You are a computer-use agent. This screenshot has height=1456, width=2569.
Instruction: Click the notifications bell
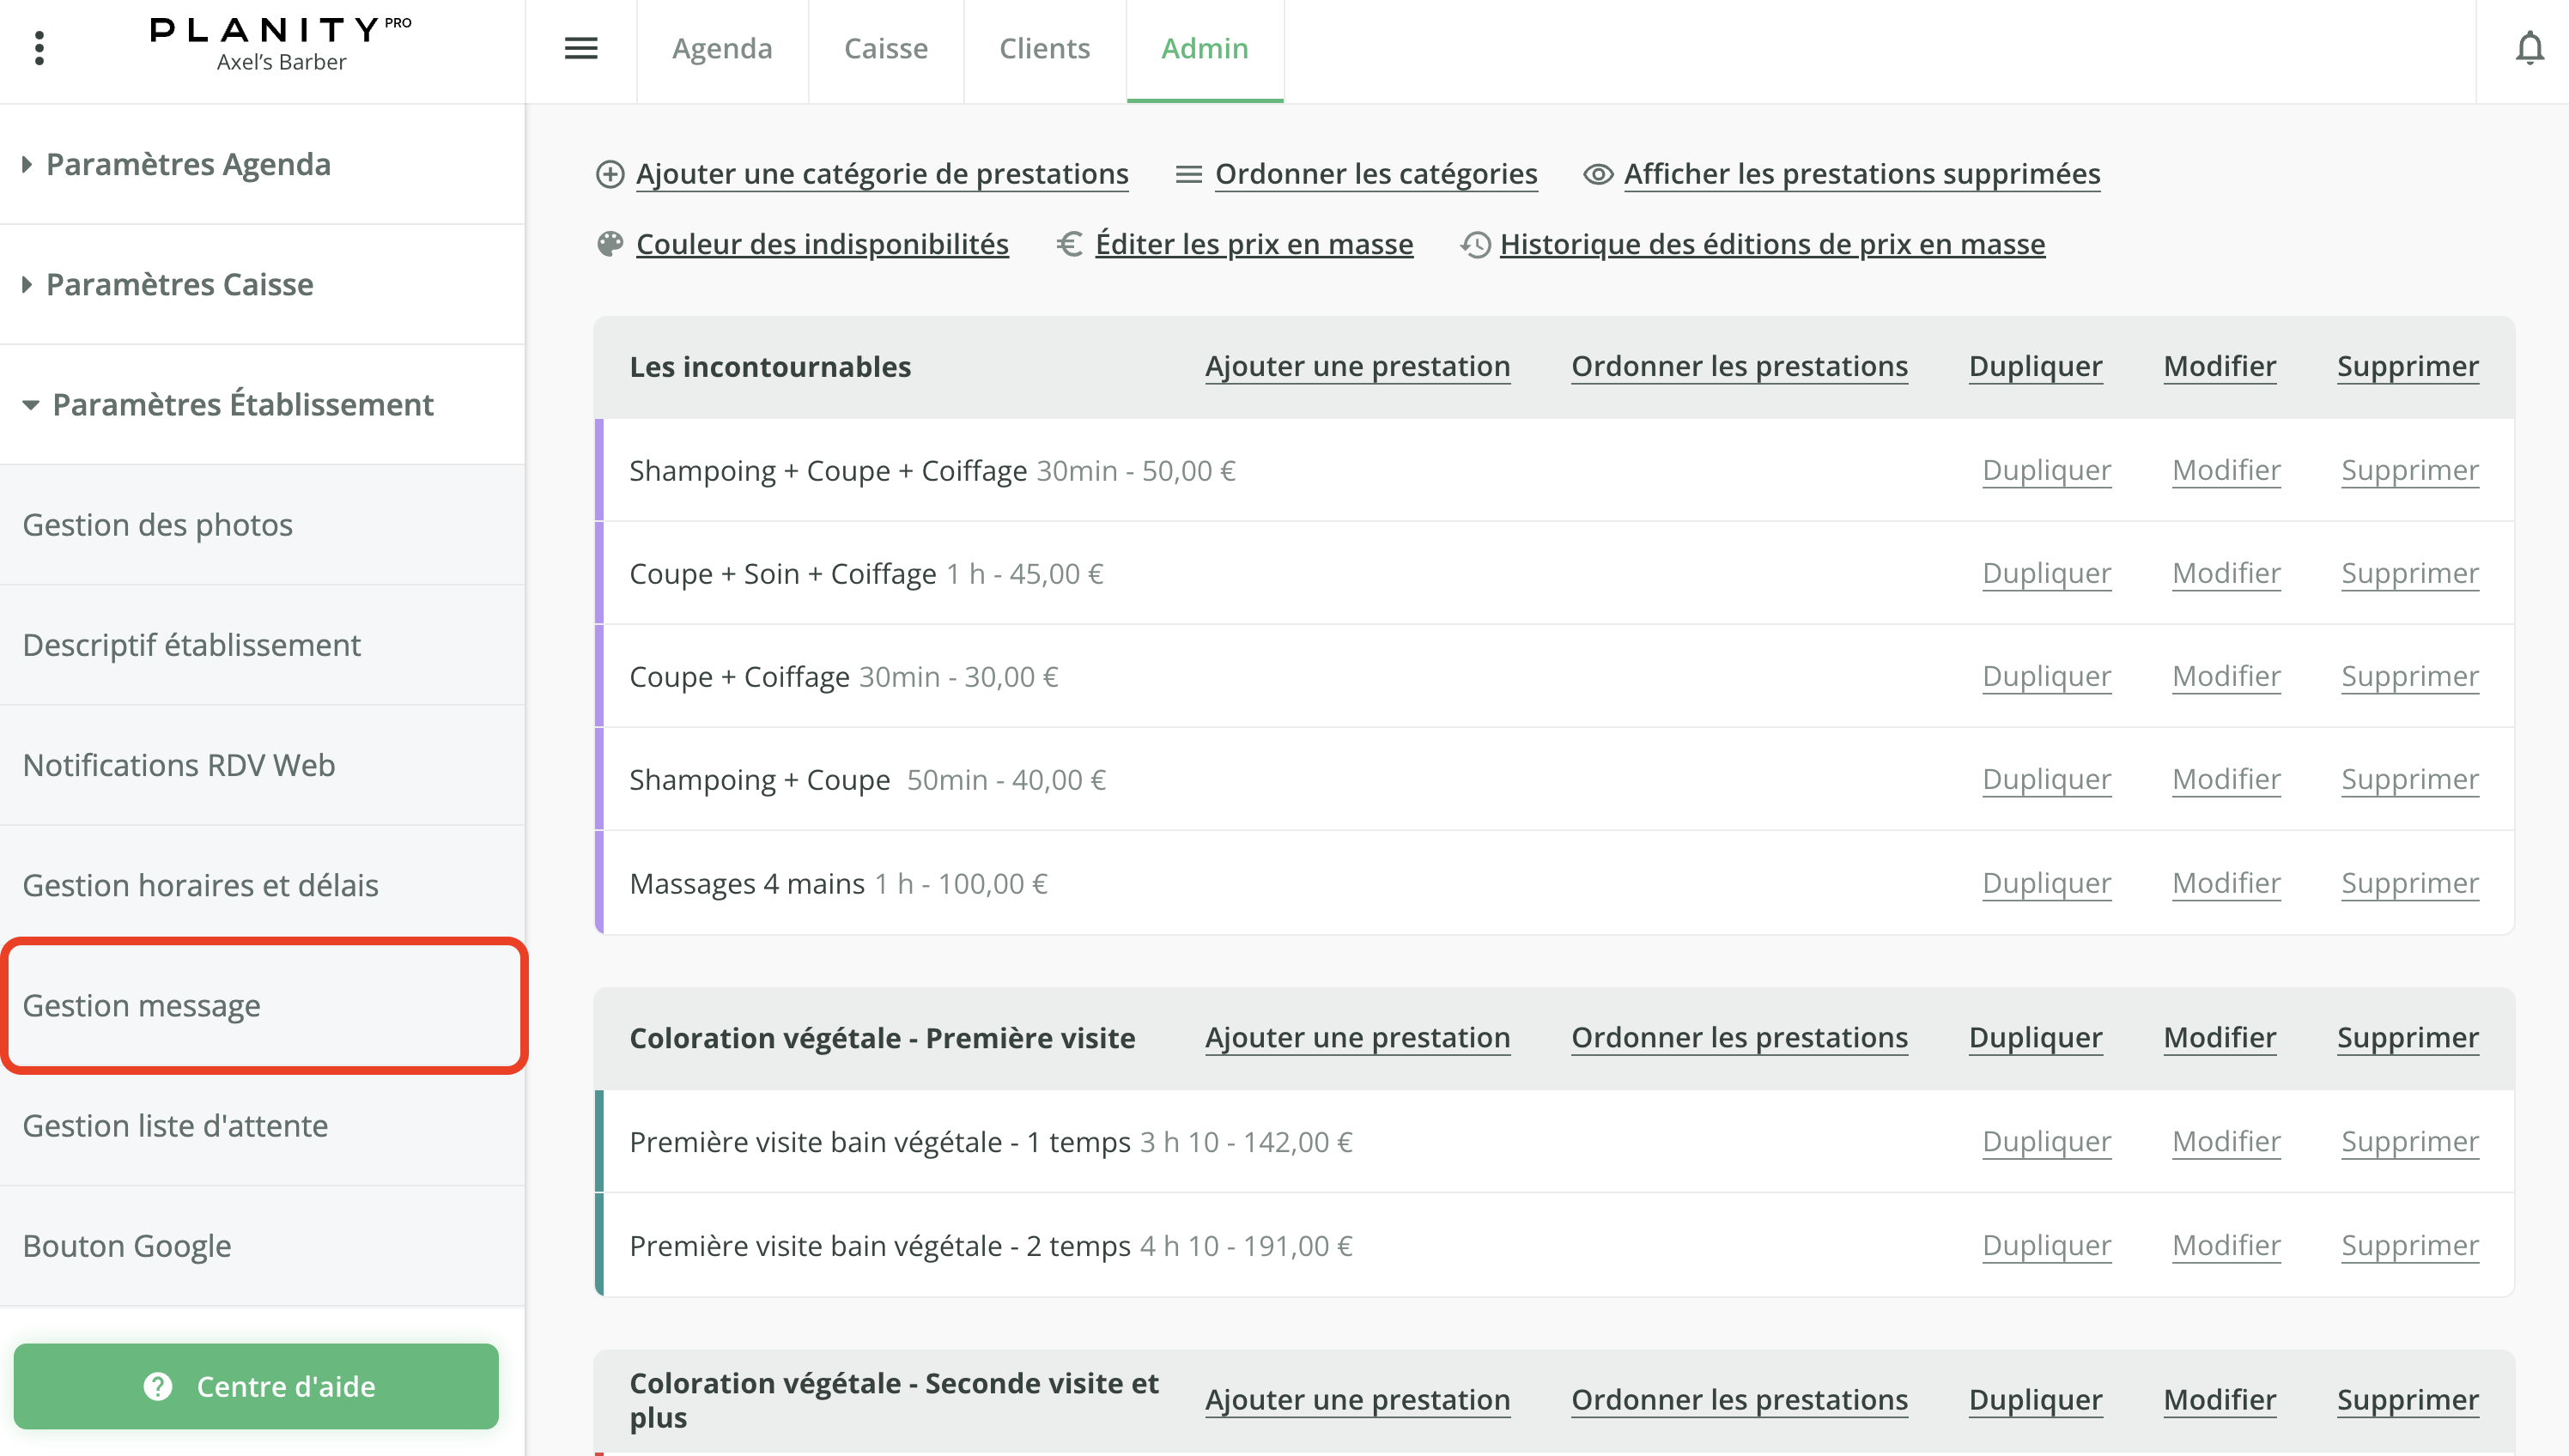(2530, 47)
